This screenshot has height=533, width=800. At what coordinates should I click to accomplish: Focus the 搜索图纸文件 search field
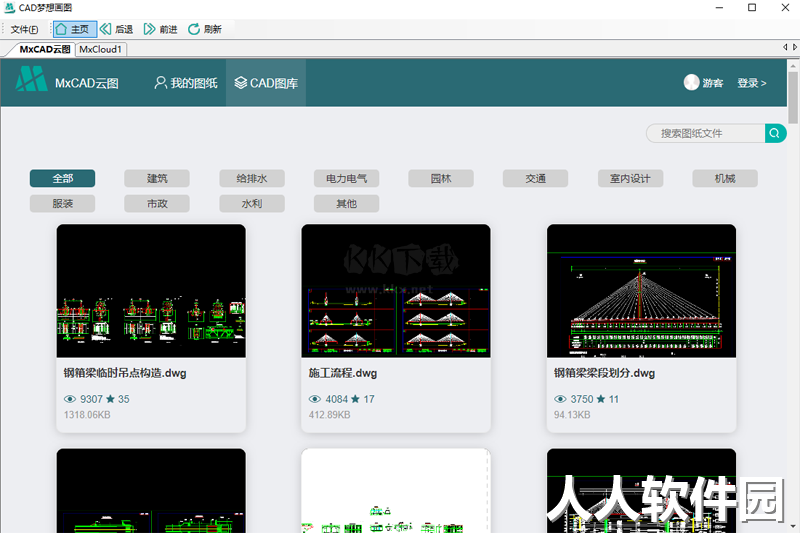click(706, 134)
